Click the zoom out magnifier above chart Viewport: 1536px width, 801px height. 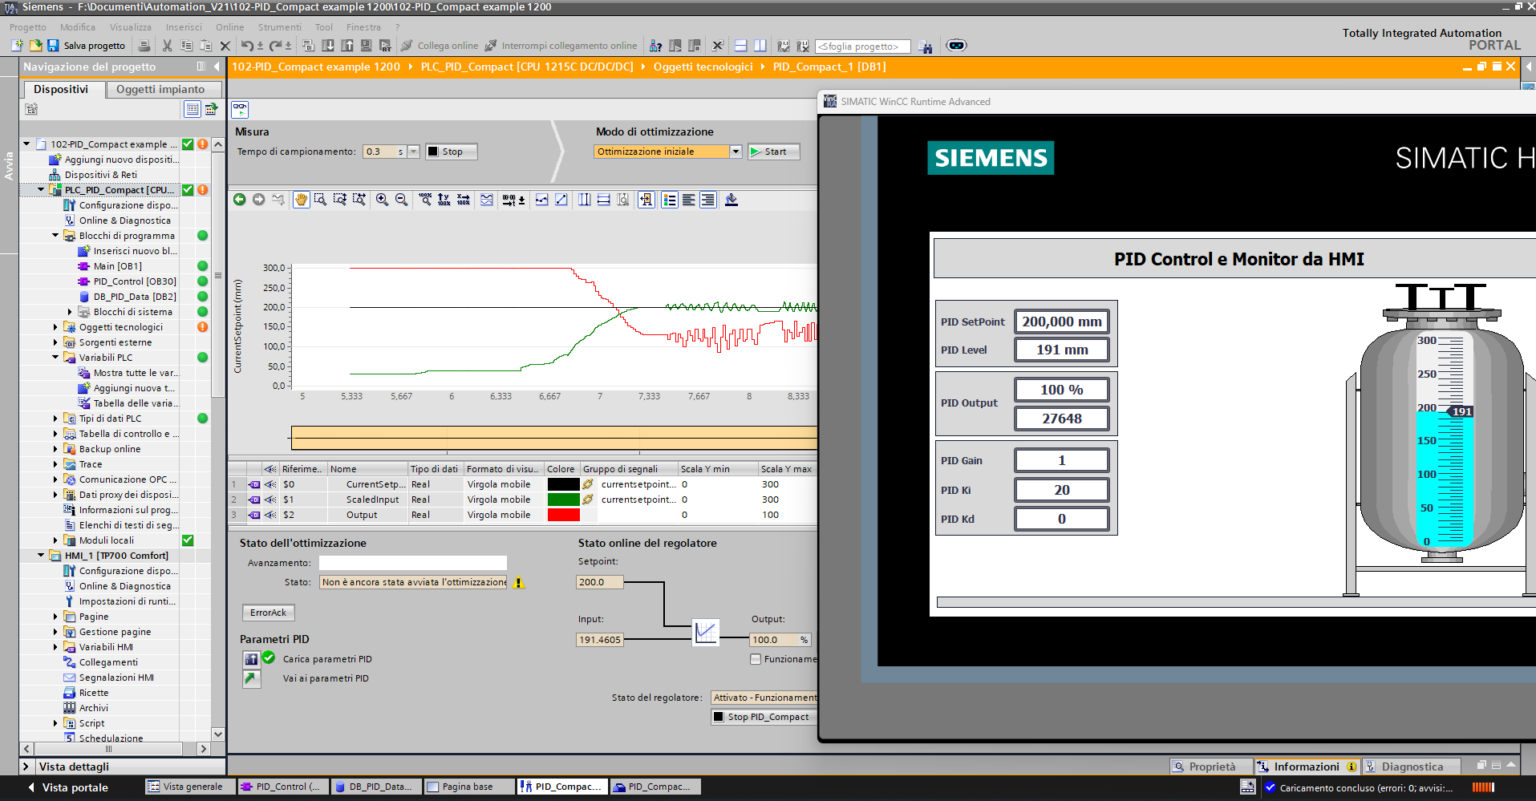[x=401, y=200]
